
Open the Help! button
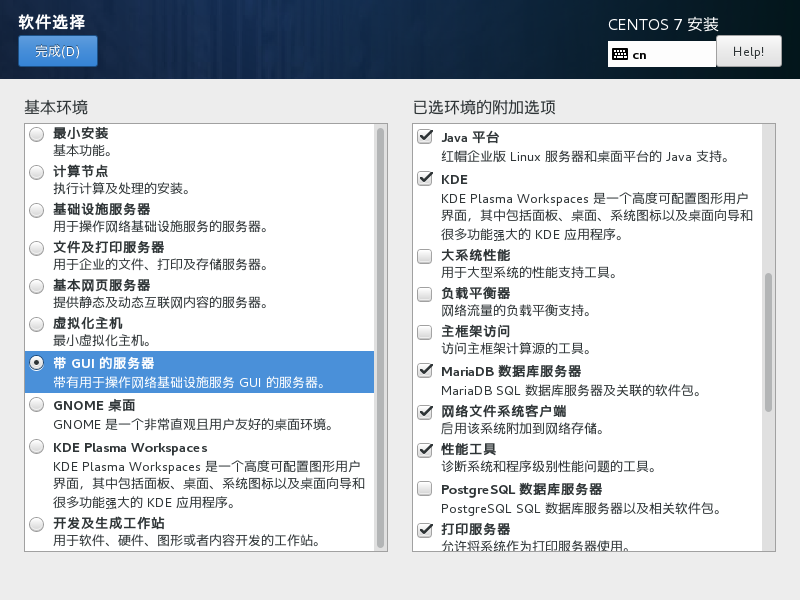click(x=748, y=51)
